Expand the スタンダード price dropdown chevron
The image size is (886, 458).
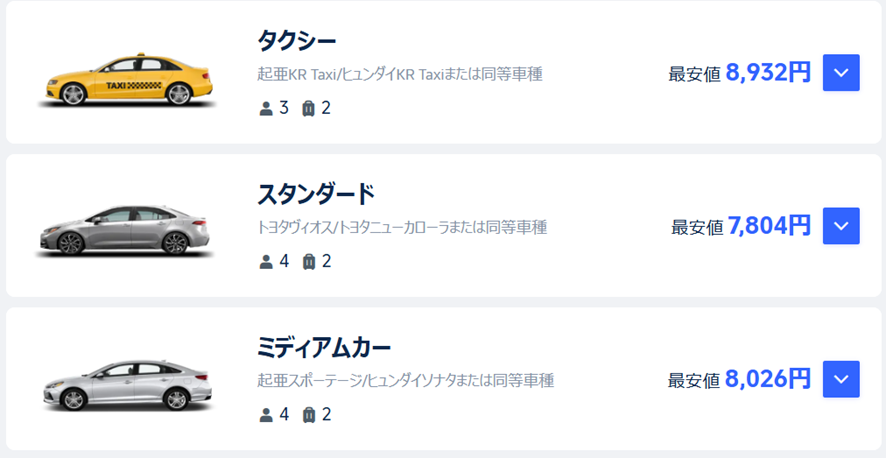(x=841, y=226)
